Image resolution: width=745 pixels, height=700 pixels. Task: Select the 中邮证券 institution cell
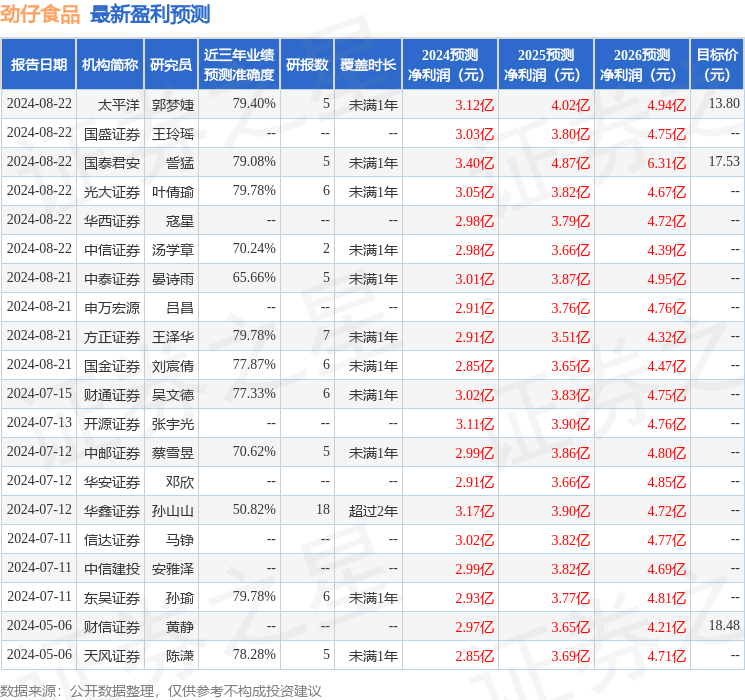pyautogui.click(x=112, y=452)
